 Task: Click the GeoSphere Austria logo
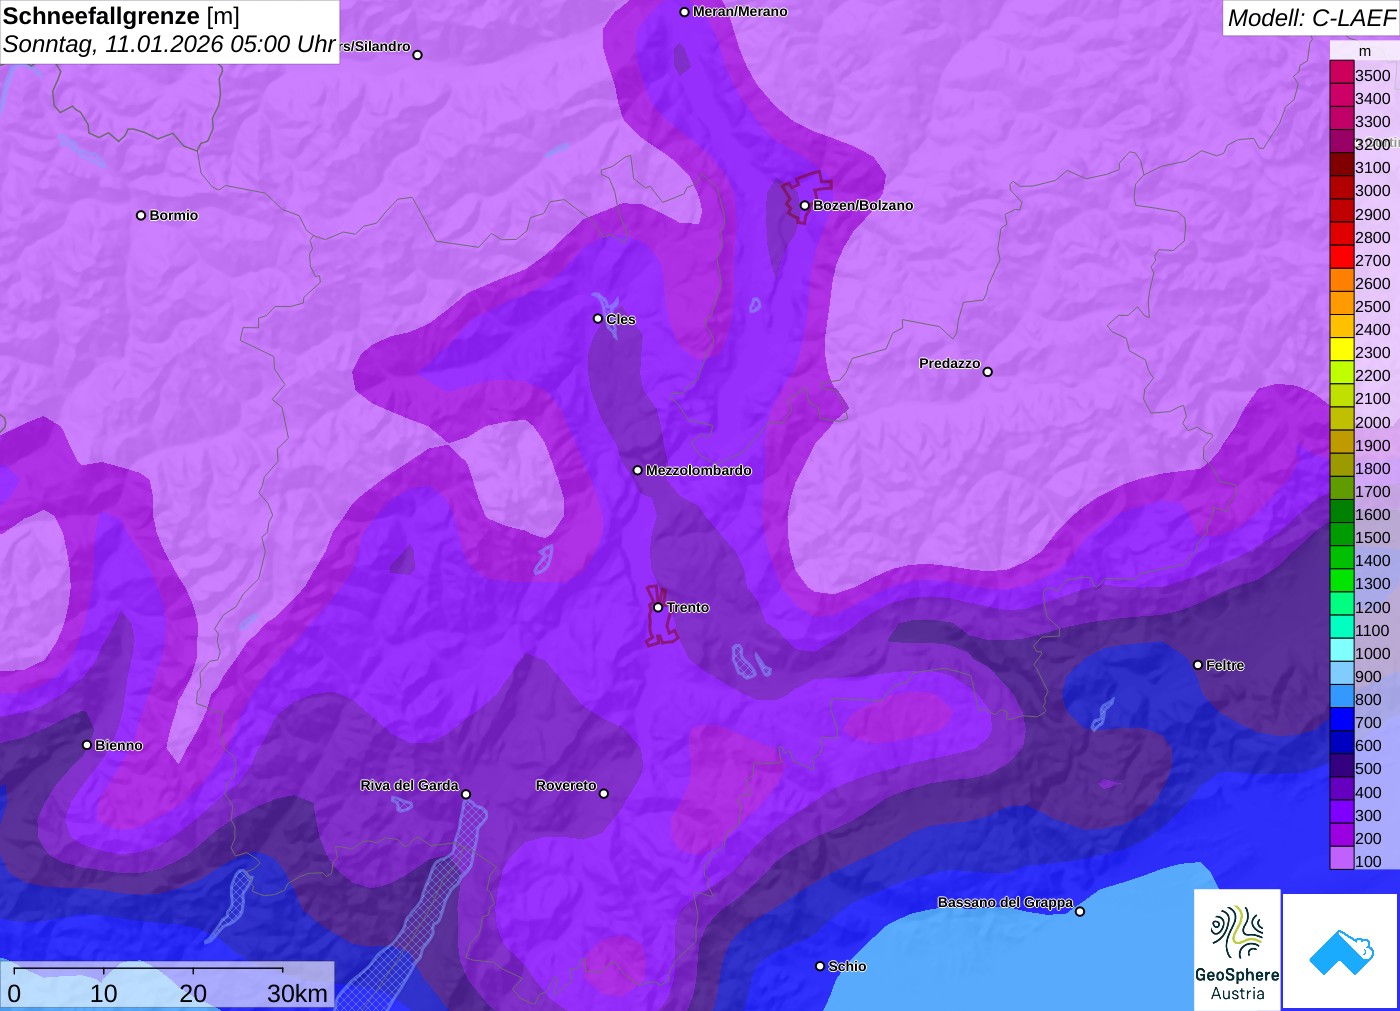pyautogui.click(x=1237, y=950)
